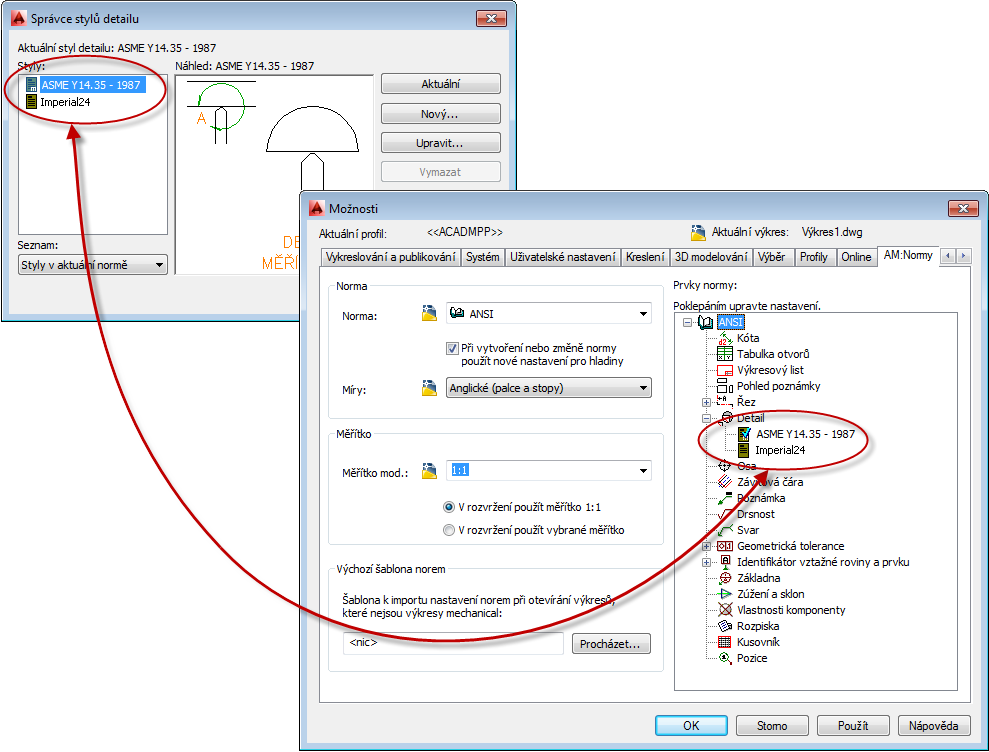Click the detail style preview thumbnail
The width and height of the screenshot is (989, 752).
[x=274, y=175]
